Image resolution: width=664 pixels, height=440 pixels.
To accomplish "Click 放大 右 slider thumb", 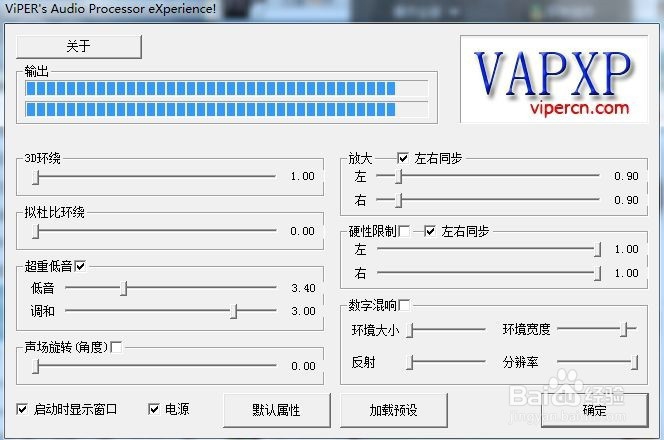I will [398, 200].
